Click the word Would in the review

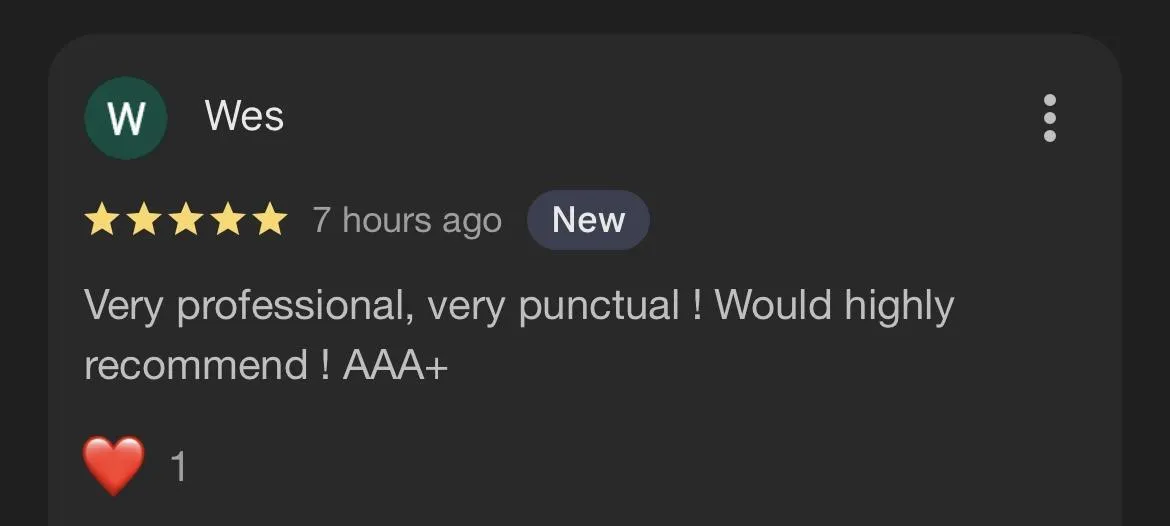(x=772, y=304)
